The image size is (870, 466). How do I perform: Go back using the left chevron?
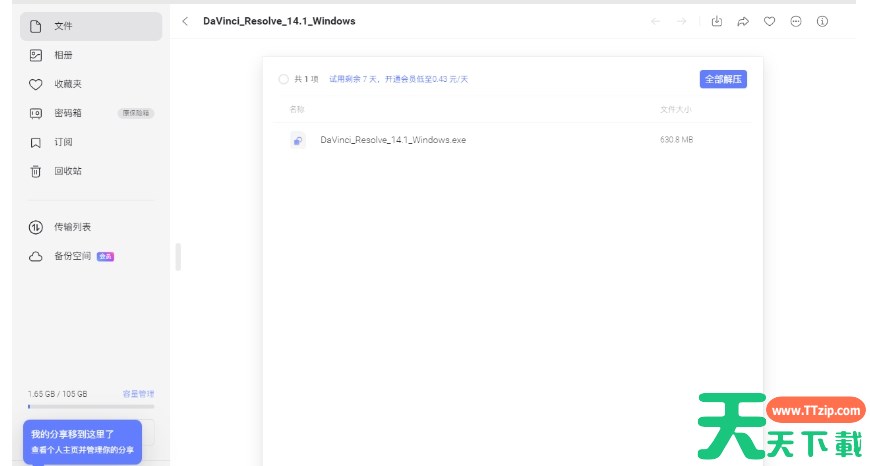tap(185, 21)
